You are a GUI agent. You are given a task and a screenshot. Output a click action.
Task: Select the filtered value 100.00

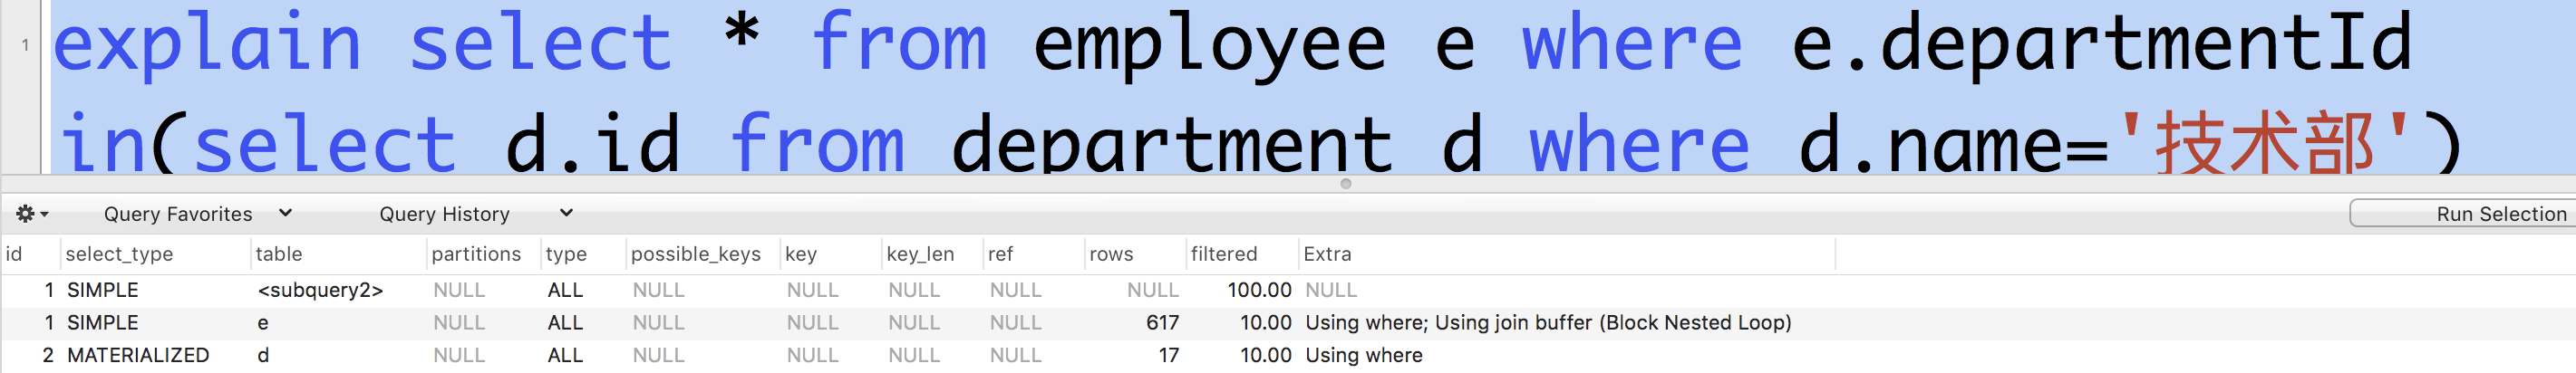tap(1259, 290)
